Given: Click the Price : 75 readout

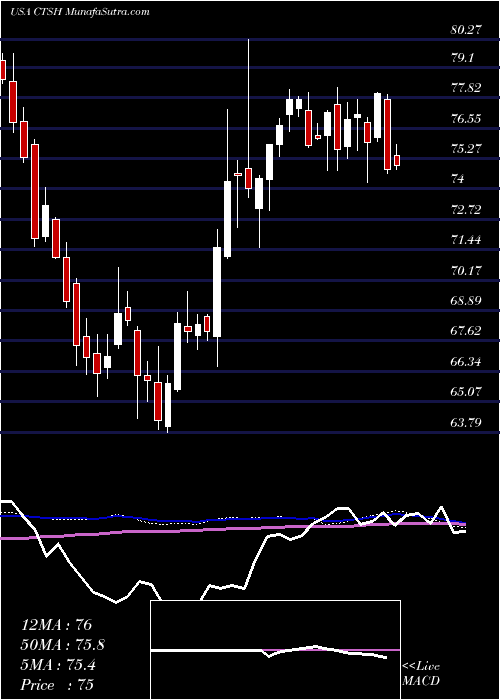Looking at the screenshot, I should pyautogui.click(x=57, y=685).
